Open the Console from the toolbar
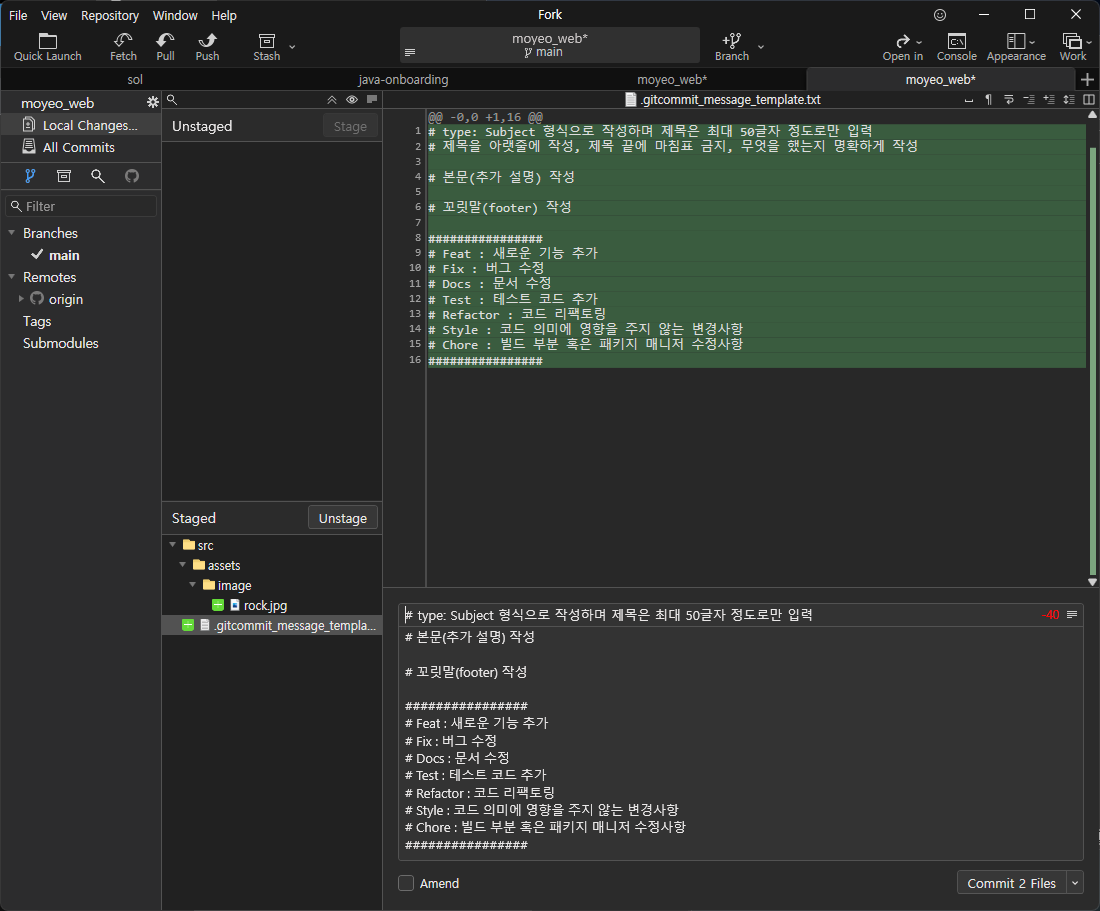This screenshot has height=911, width=1100. [956, 41]
